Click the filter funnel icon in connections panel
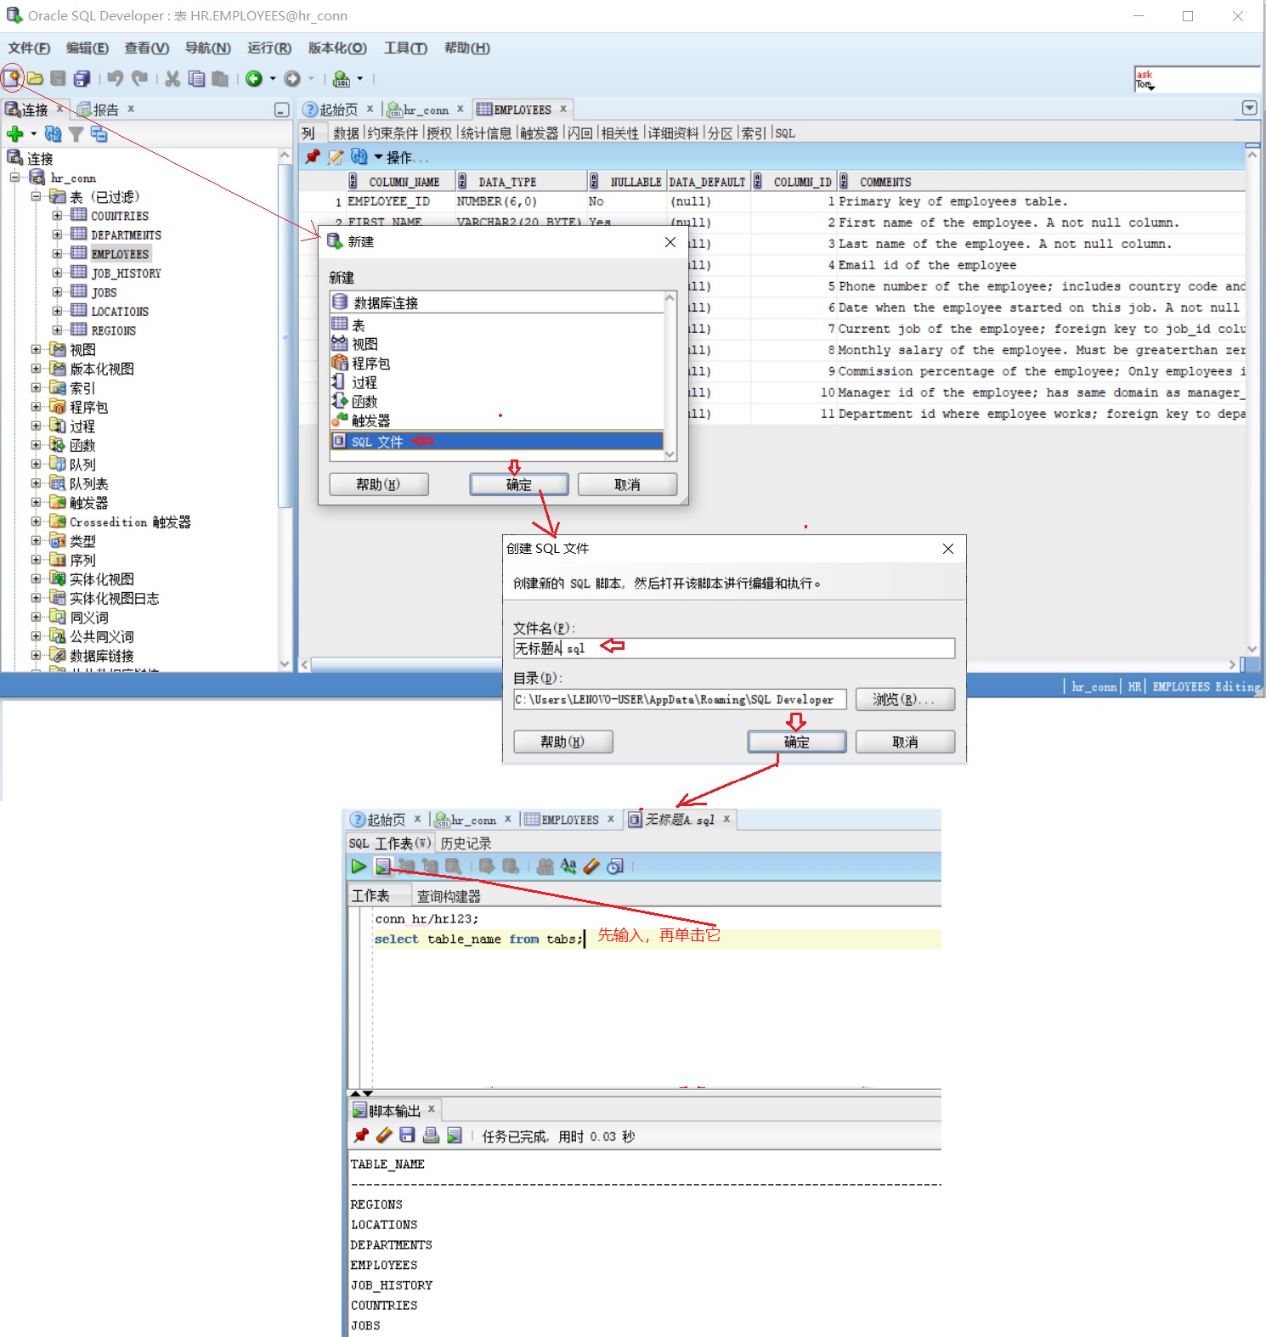The image size is (1266, 1337). point(76,134)
